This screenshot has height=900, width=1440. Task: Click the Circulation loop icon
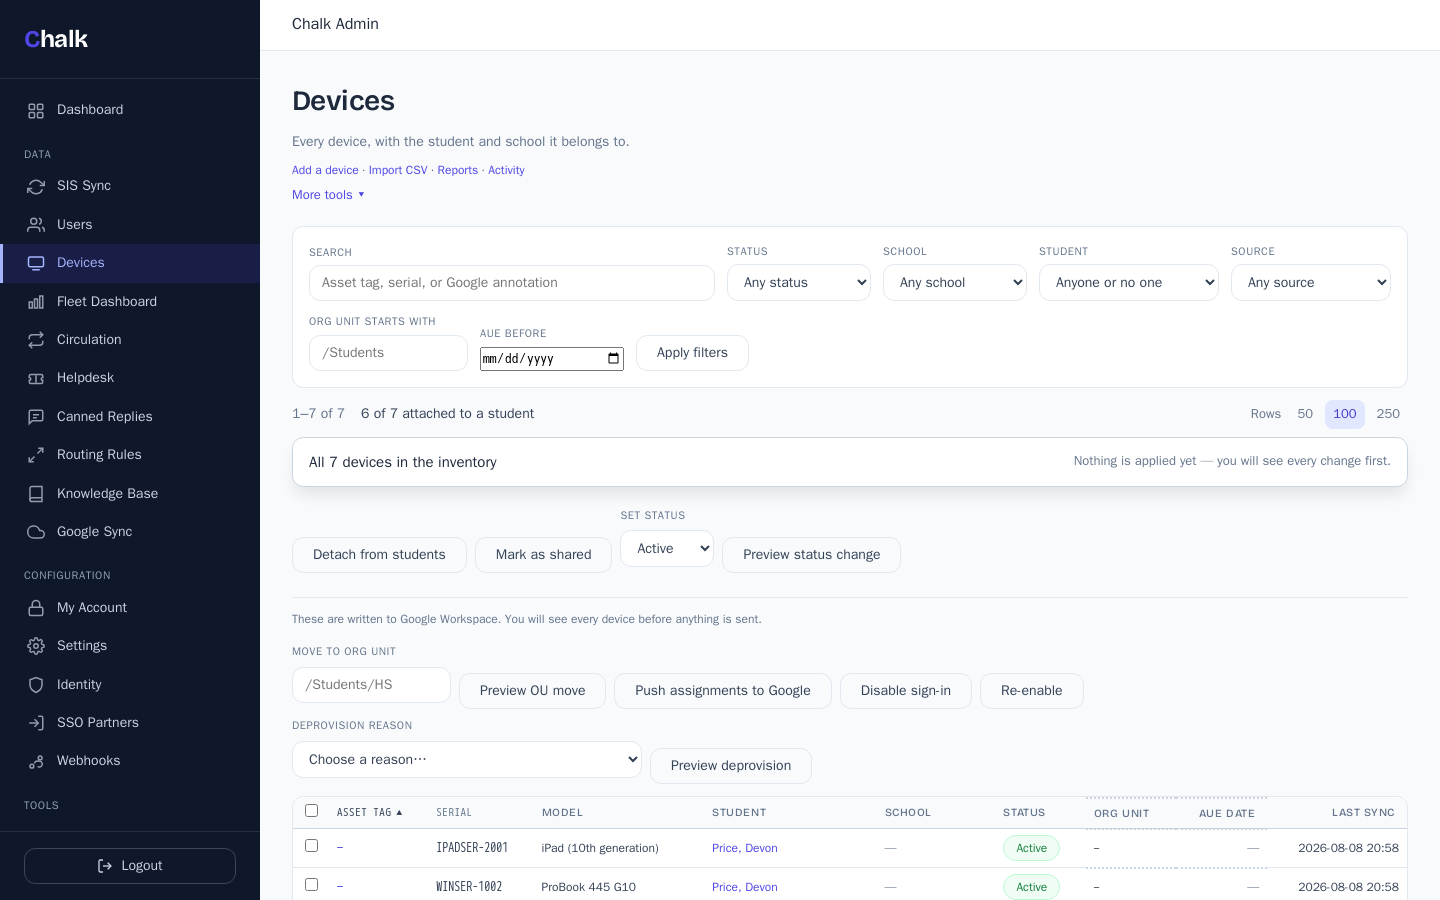[36, 340]
